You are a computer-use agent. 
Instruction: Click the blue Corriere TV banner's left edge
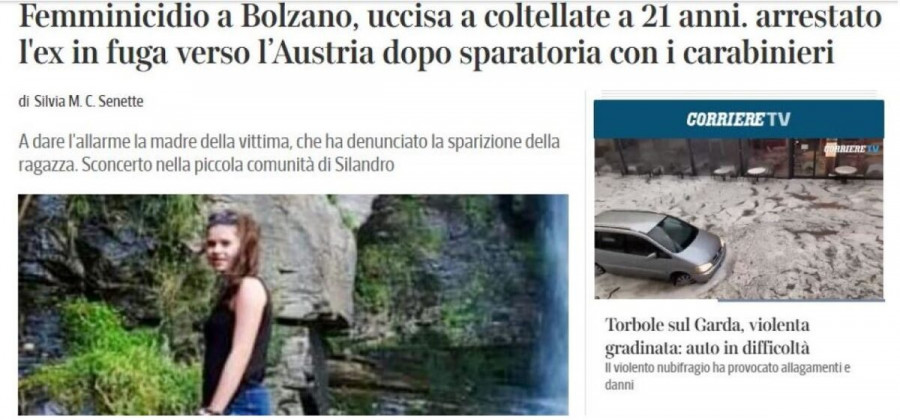tap(598, 119)
